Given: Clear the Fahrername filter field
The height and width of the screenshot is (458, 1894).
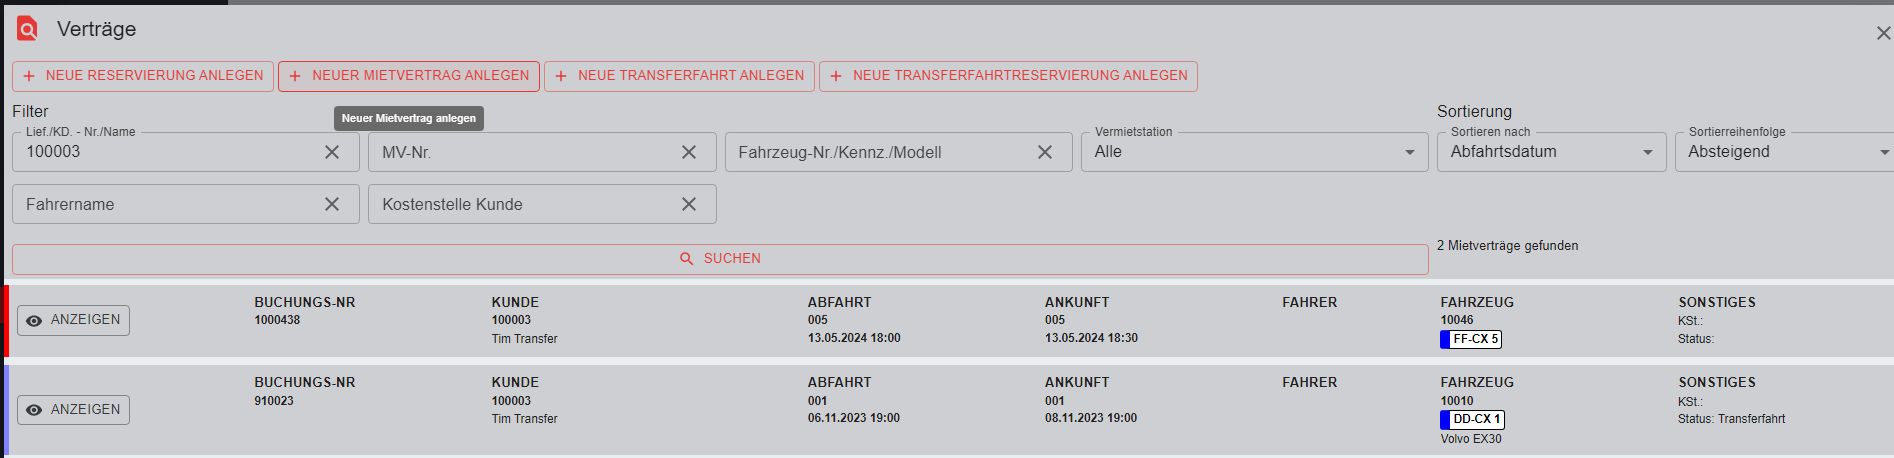Looking at the screenshot, I should (x=332, y=204).
